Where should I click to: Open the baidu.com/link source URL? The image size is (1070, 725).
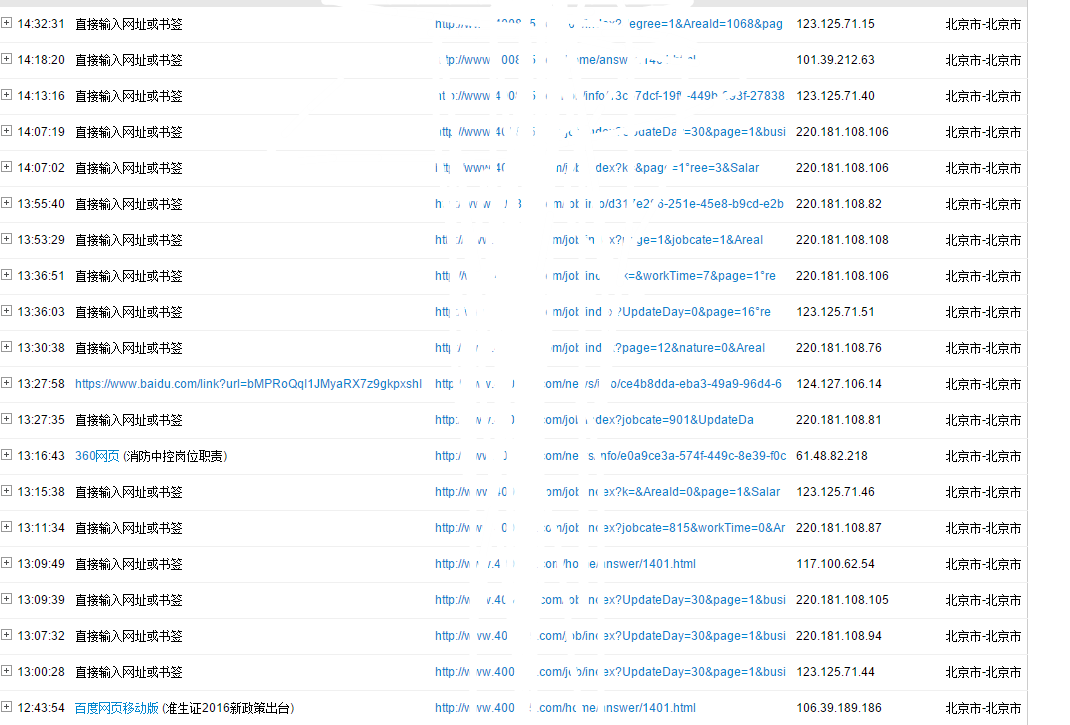click(248, 384)
